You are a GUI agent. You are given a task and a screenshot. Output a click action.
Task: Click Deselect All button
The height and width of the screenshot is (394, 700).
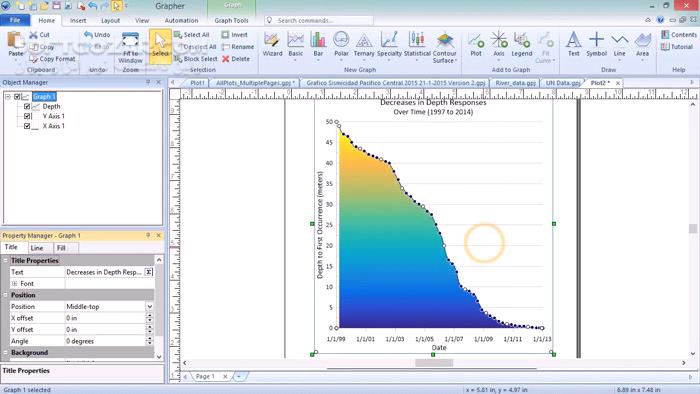point(196,46)
